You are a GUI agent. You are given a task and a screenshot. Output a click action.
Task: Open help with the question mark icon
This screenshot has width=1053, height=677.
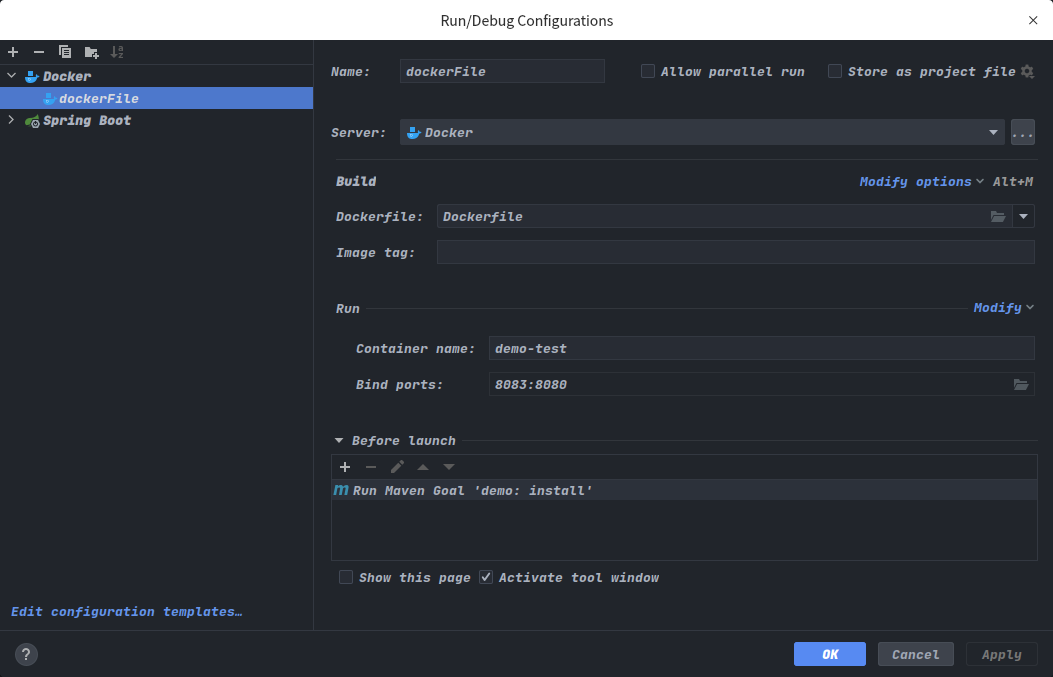point(26,654)
